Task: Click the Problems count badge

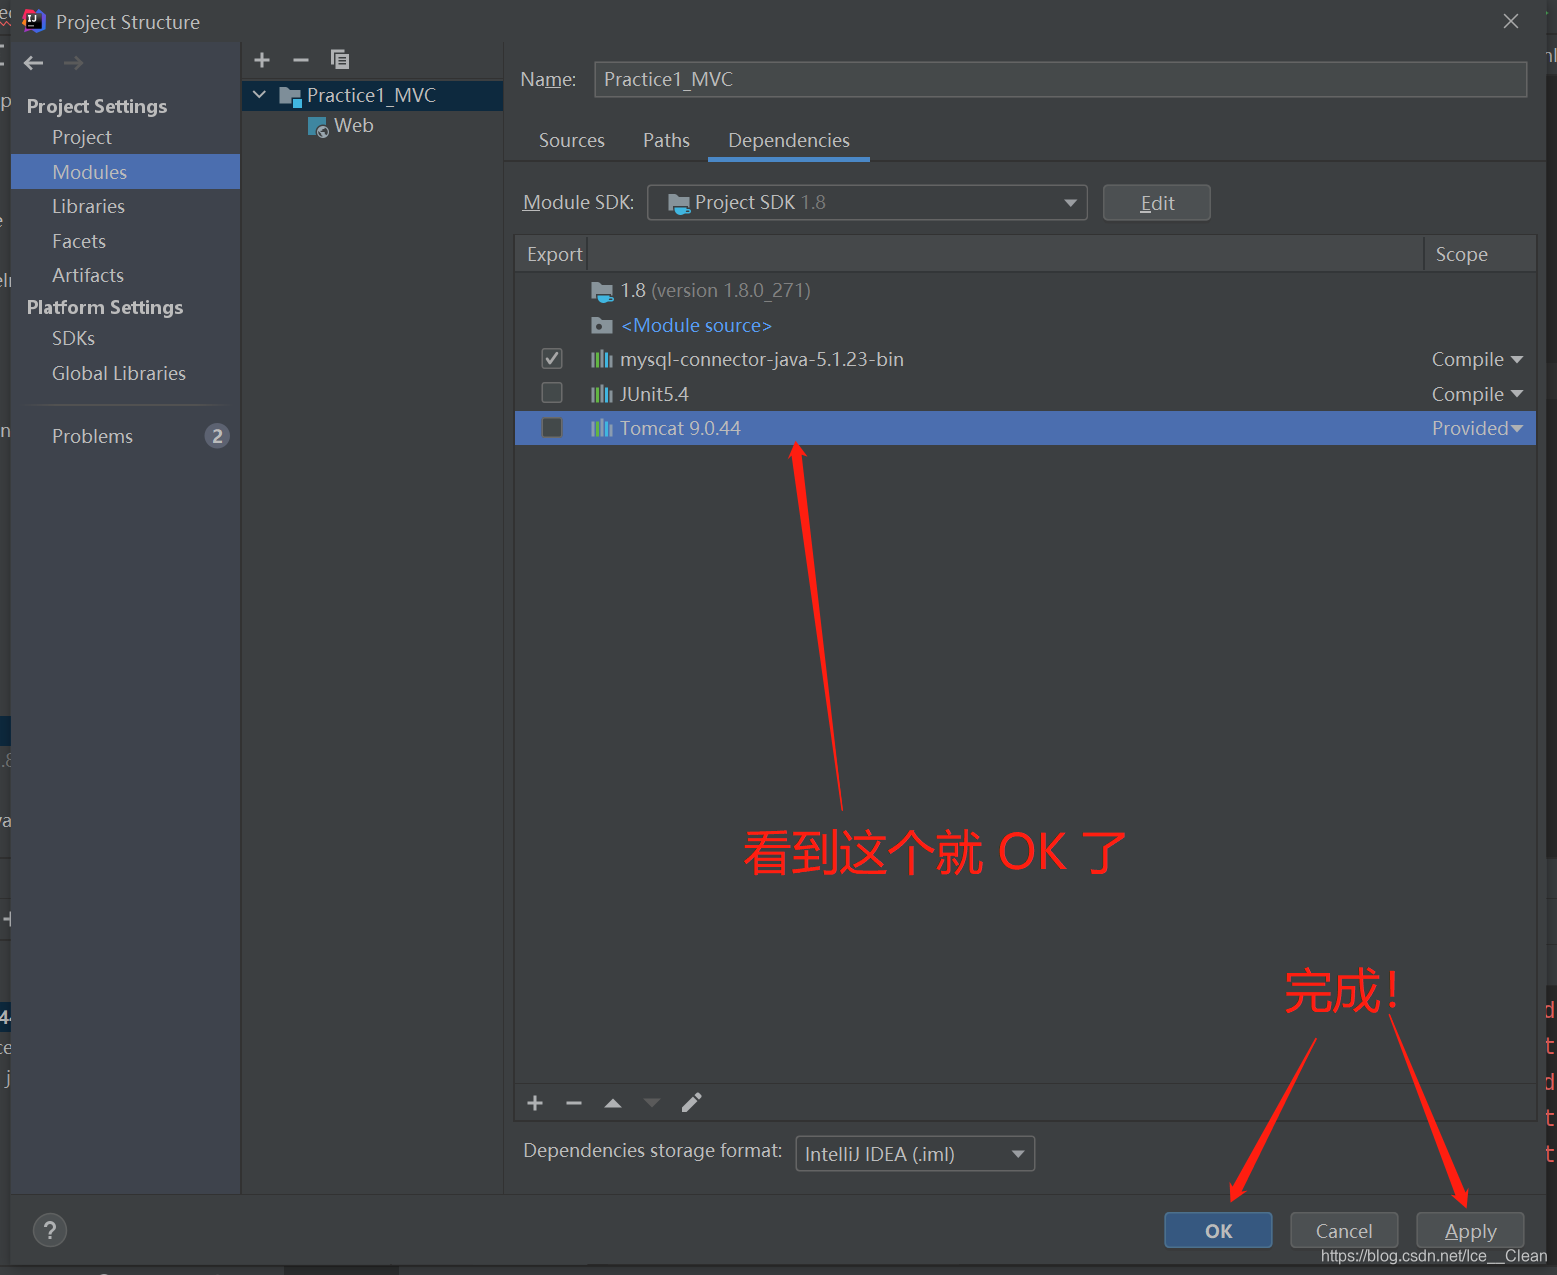Action: pos(217,436)
